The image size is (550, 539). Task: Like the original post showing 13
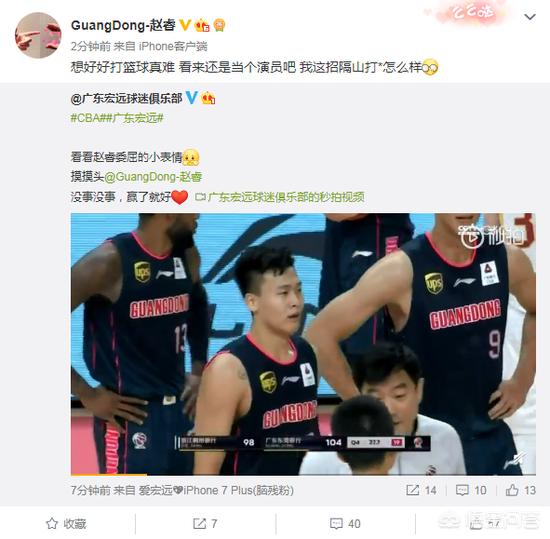521,490
